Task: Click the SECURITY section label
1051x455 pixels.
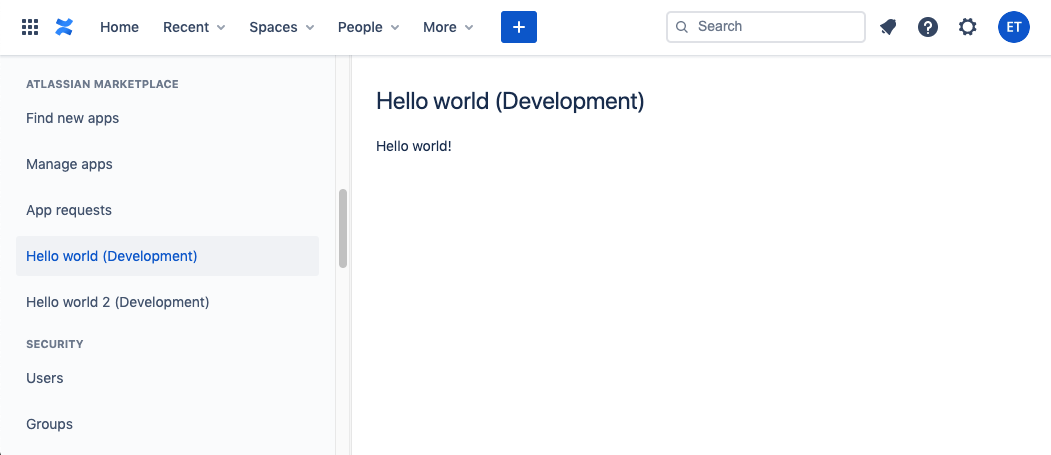Action: click(x=55, y=344)
